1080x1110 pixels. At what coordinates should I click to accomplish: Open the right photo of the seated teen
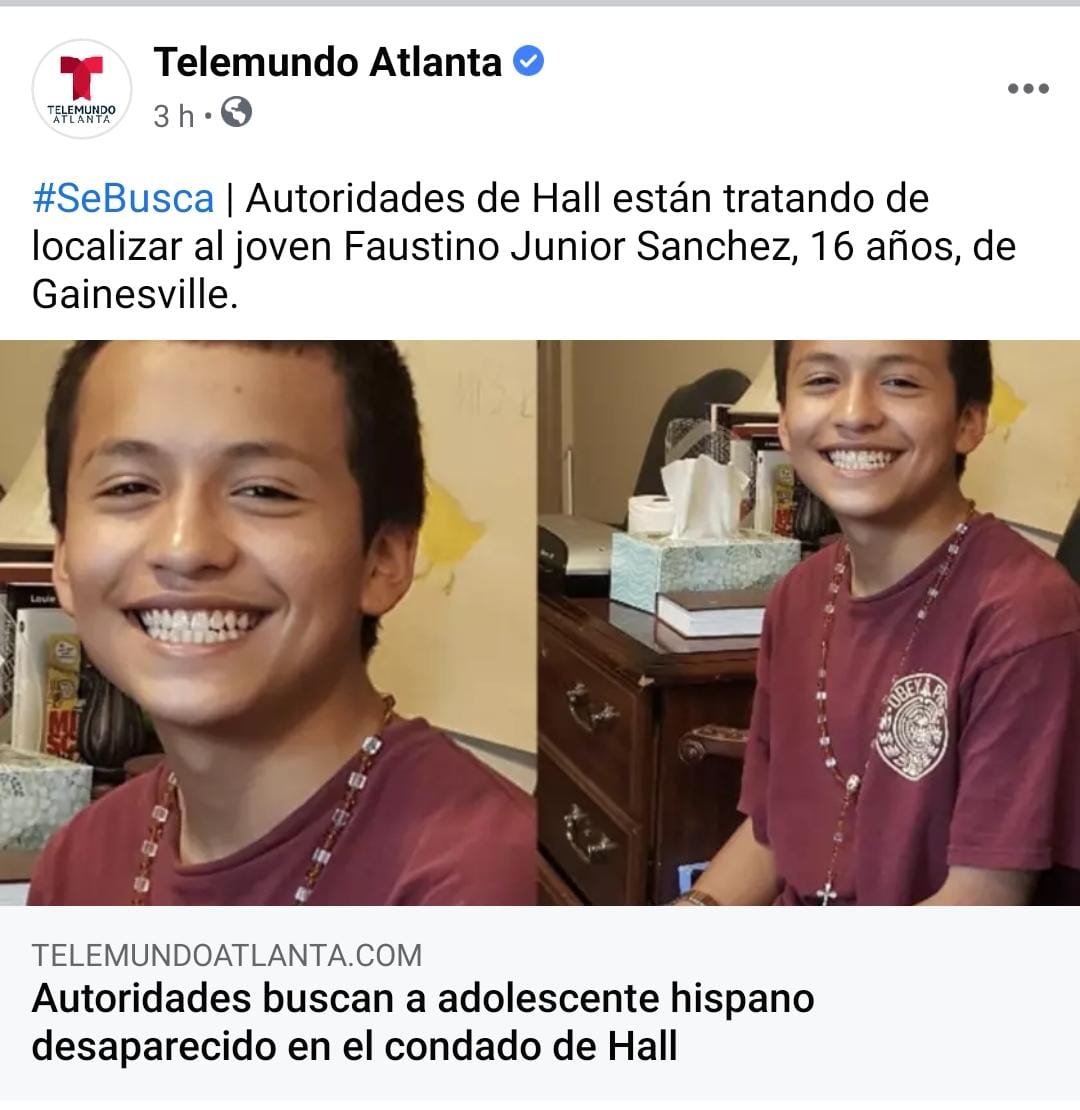(x=809, y=622)
